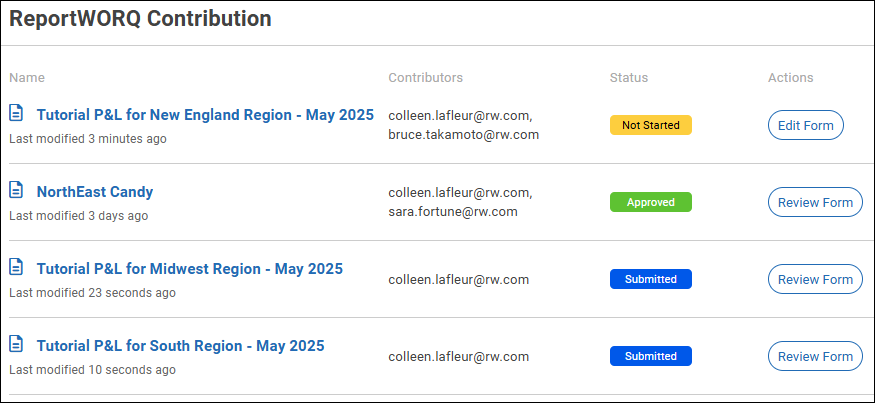Image resolution: width=875 pixels, height=403 pixels.
Task: Click the Contributors column header
Action: point(425,78)
